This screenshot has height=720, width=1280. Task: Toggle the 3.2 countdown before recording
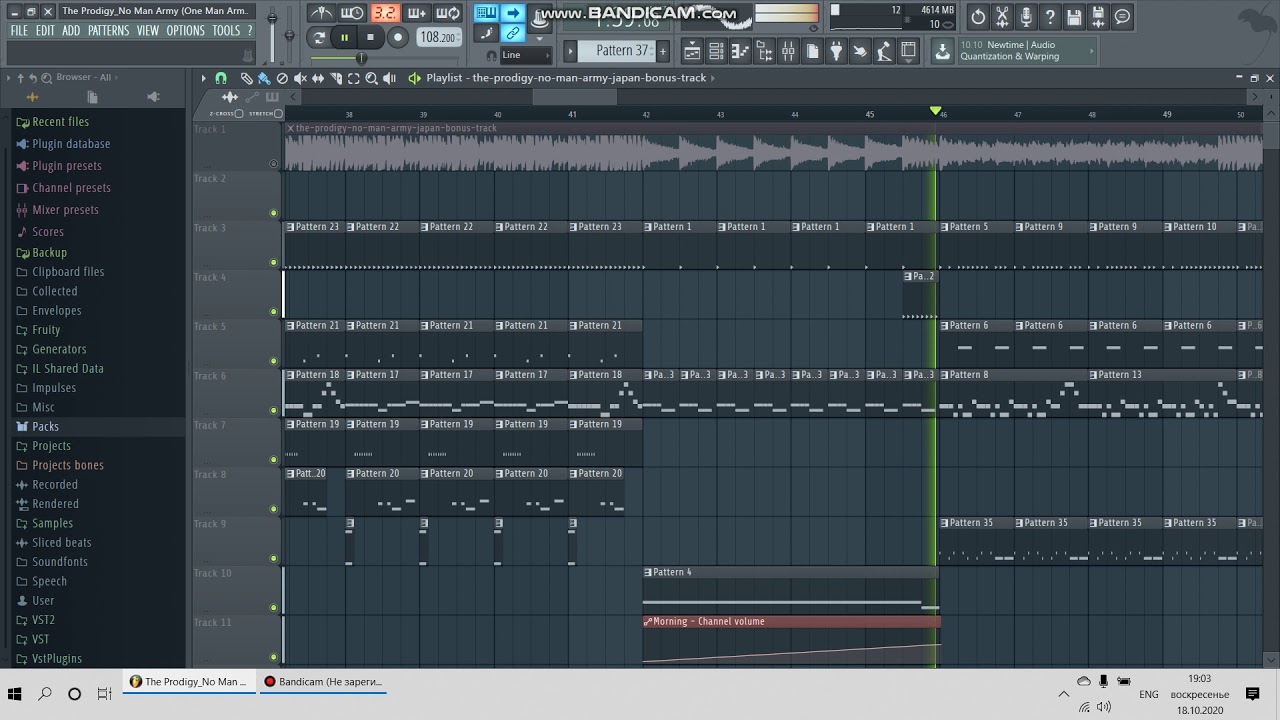tap(386, 13)
